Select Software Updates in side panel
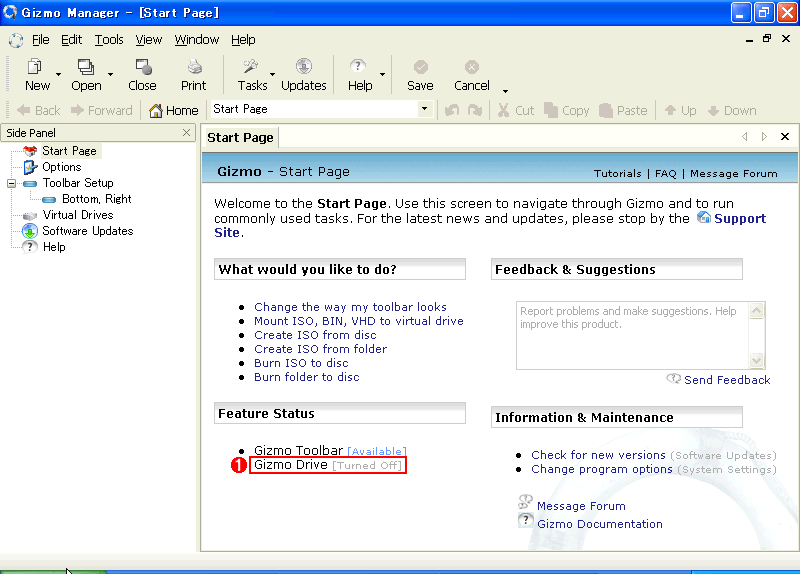 tap(87, 231)
